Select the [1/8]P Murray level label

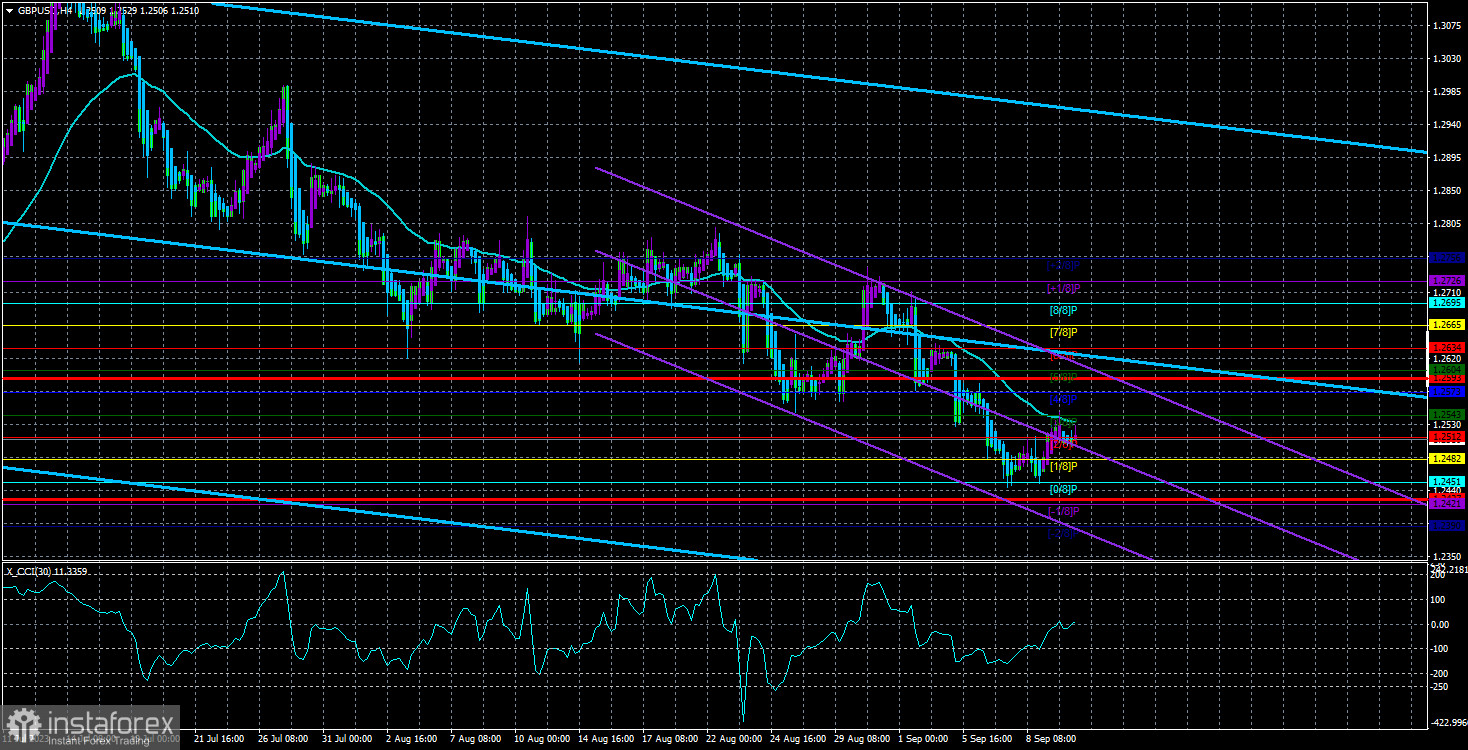coord(1063,466)
